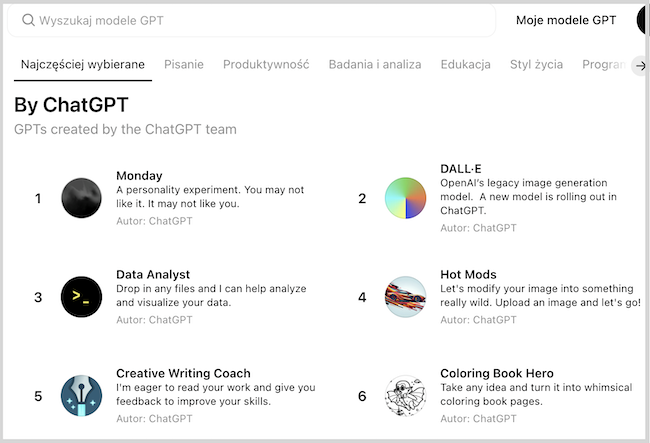Image resolution: width=650 pixels, height=443 pixels.
Task: Open the Coloring Book Hero sketch icon
Action: point(405,396)
